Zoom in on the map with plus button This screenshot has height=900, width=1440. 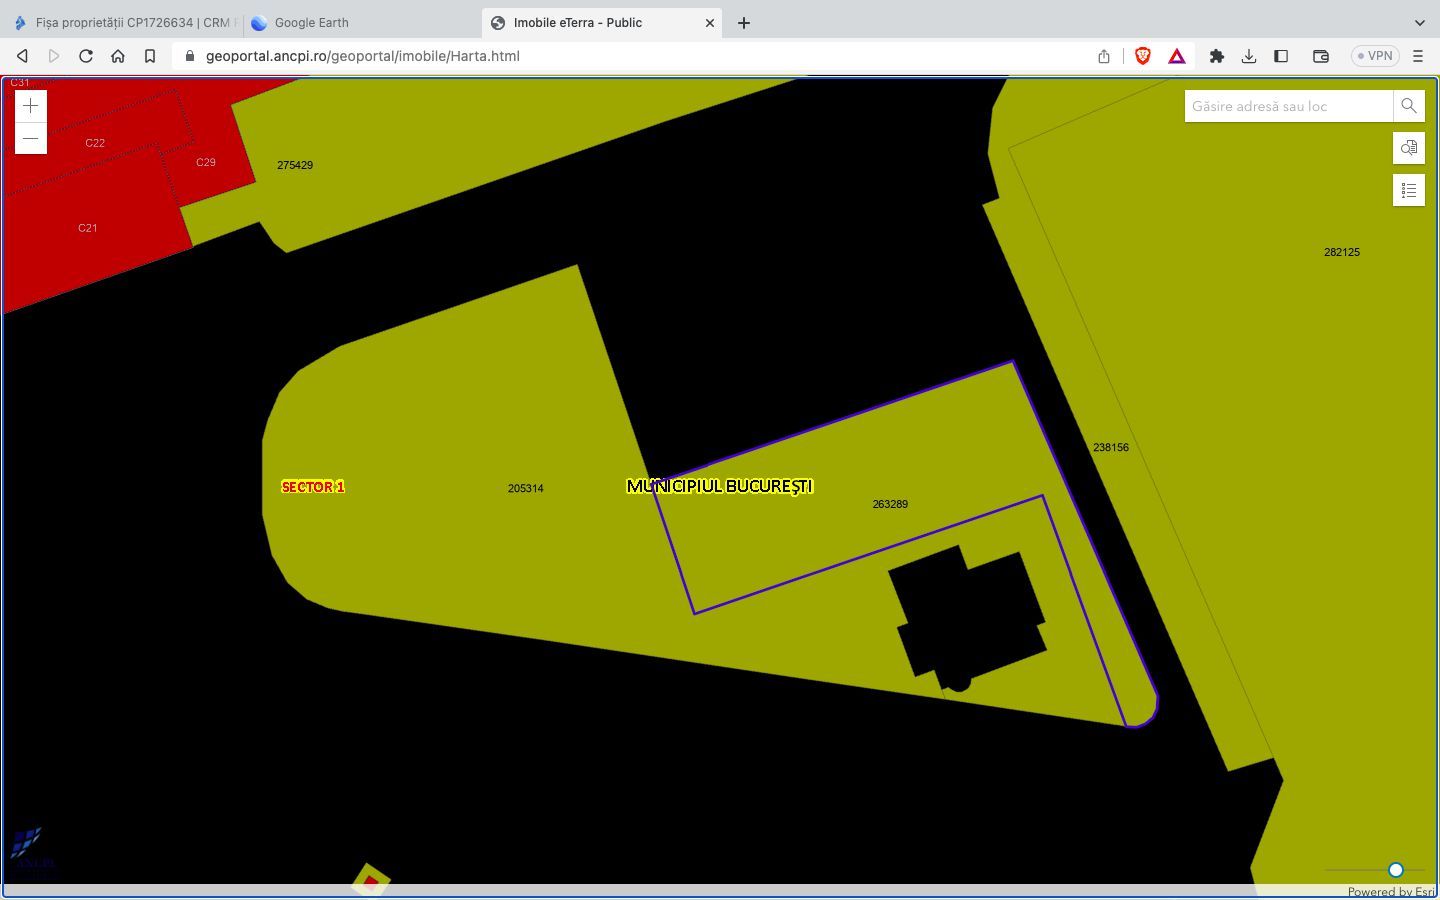coord(31,106)
